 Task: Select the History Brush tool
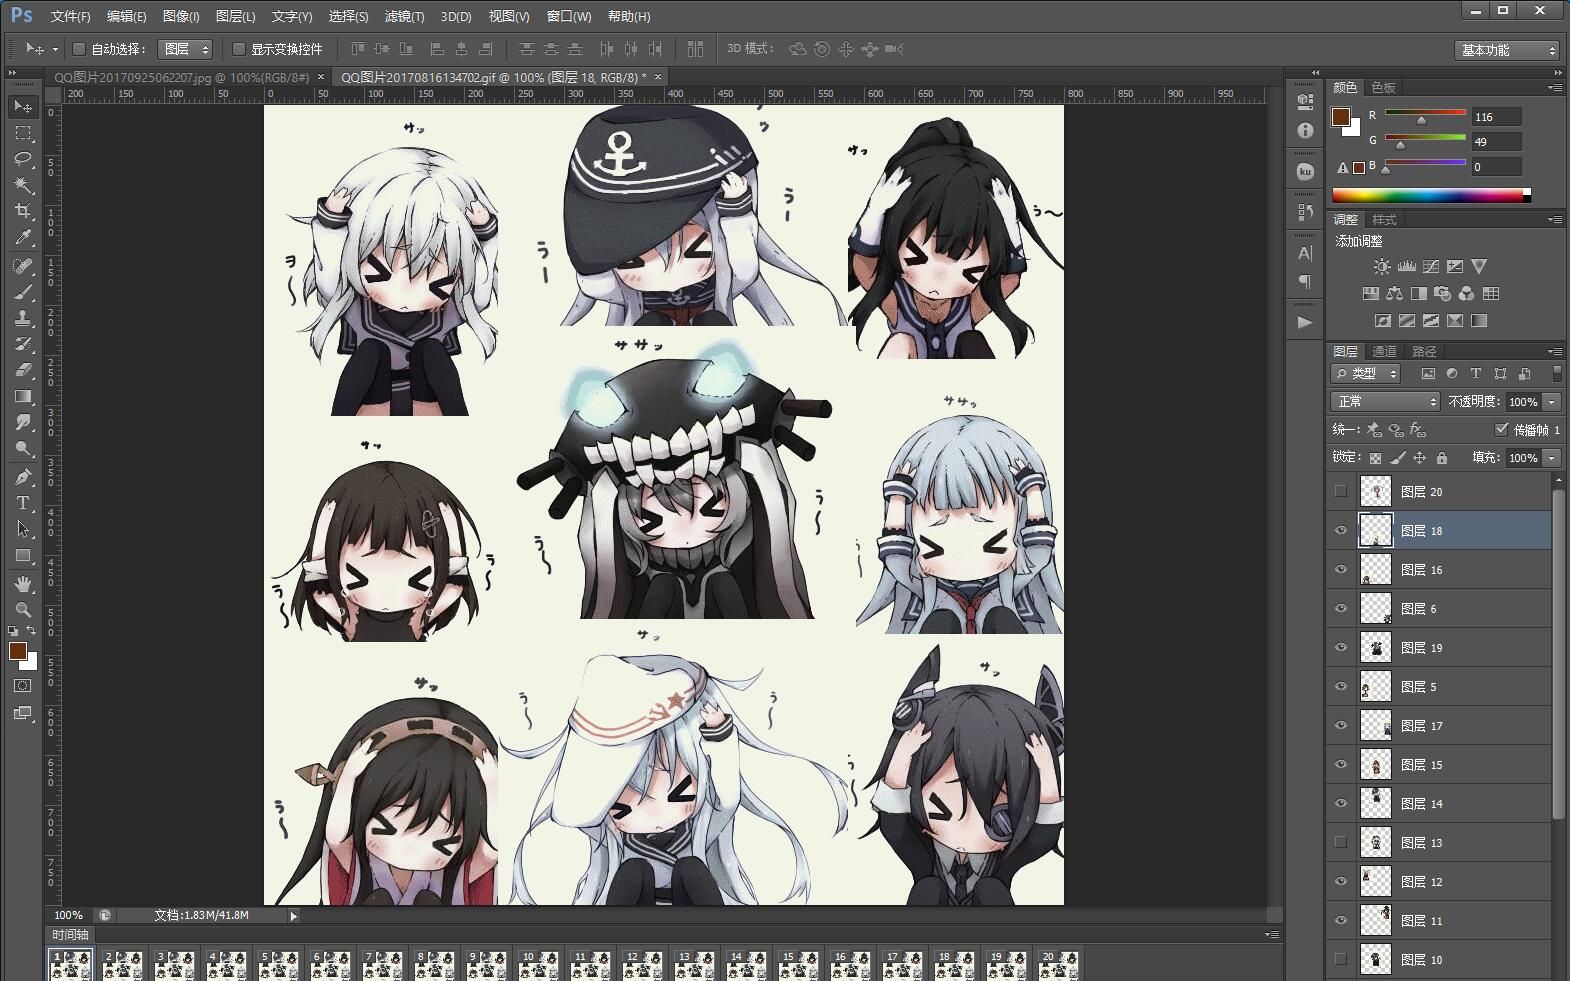23,344
